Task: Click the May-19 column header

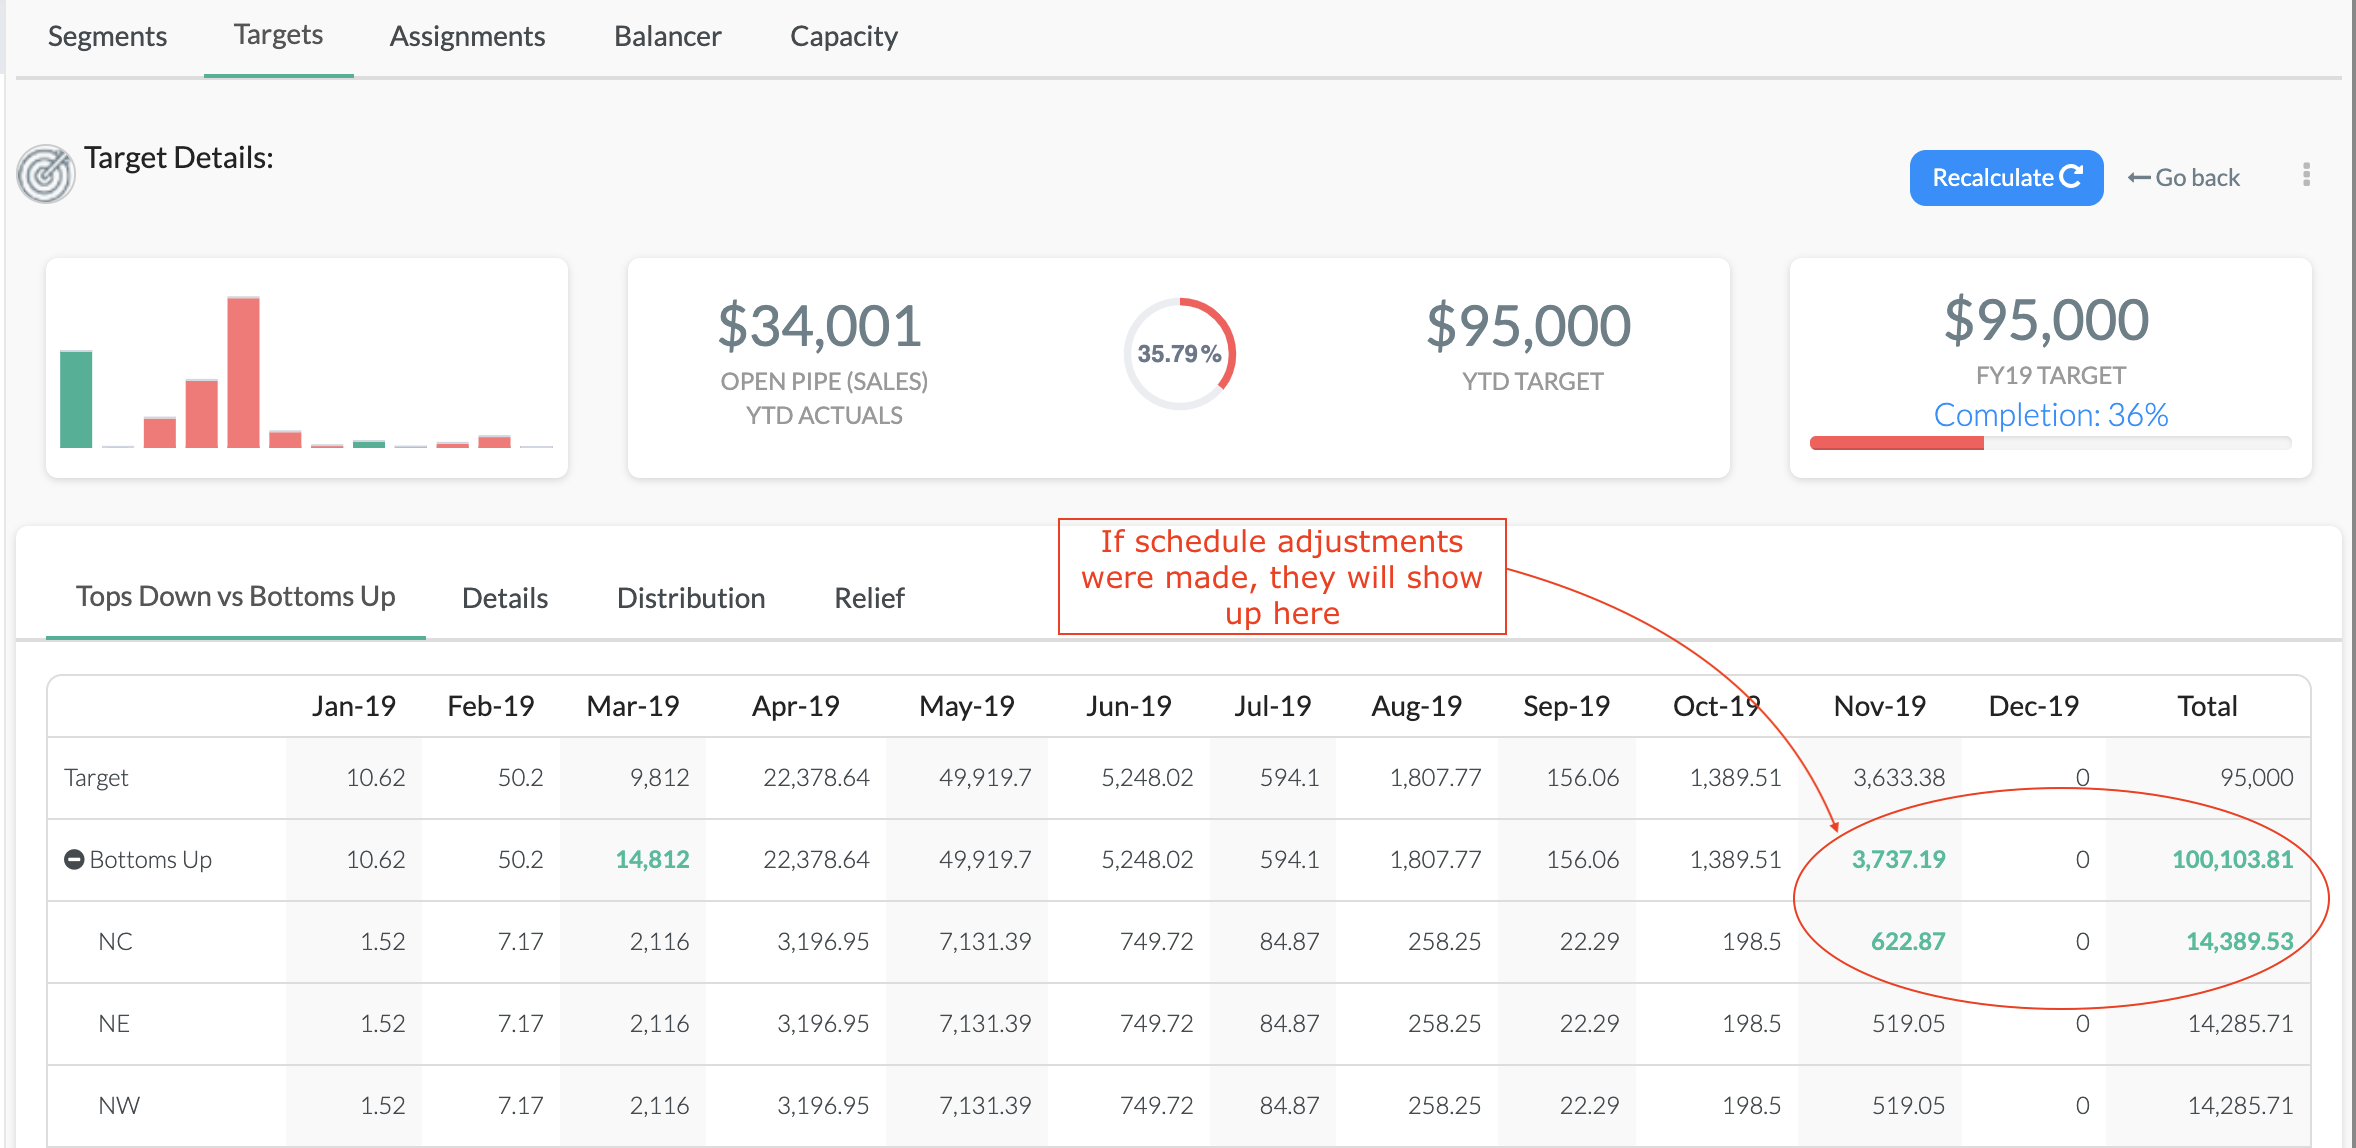Action: [x=967, y=706]
